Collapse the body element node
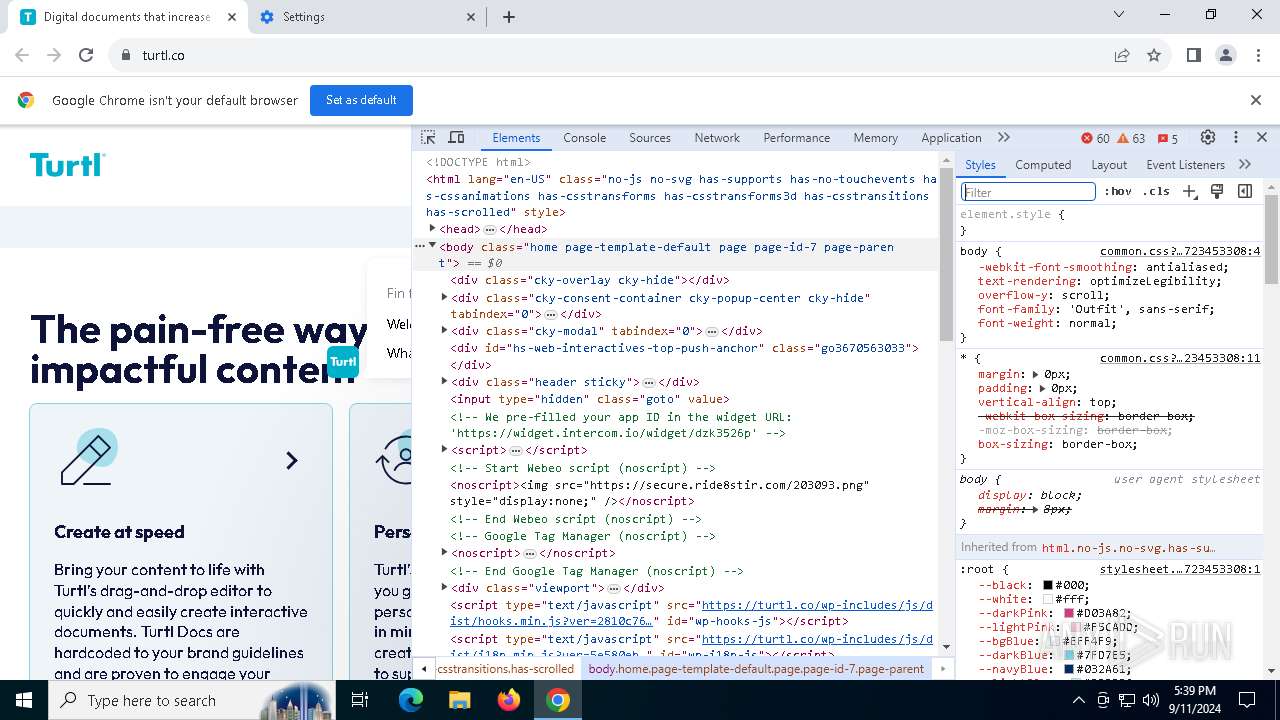The width and height of the screenshot is (1280, 720). [x=433, y=246]
